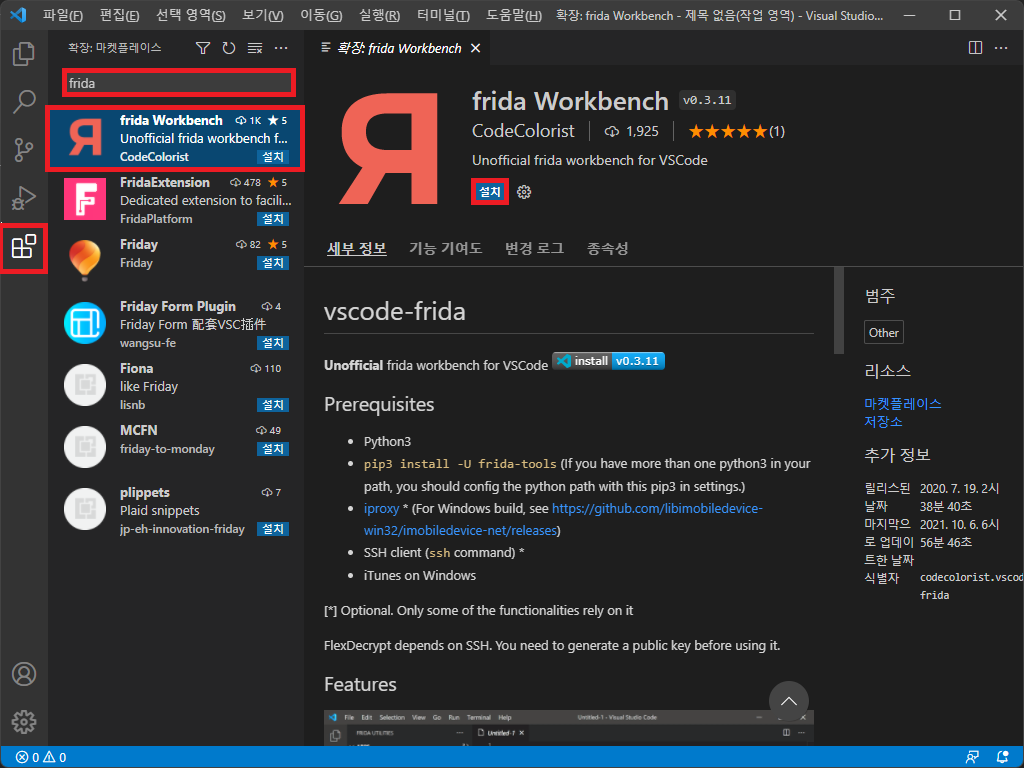Image resolution: width=1024 pixels, height=768 pixels.
Task: Click the notifications bell in the status bar
Action: tap(1003, 757)
